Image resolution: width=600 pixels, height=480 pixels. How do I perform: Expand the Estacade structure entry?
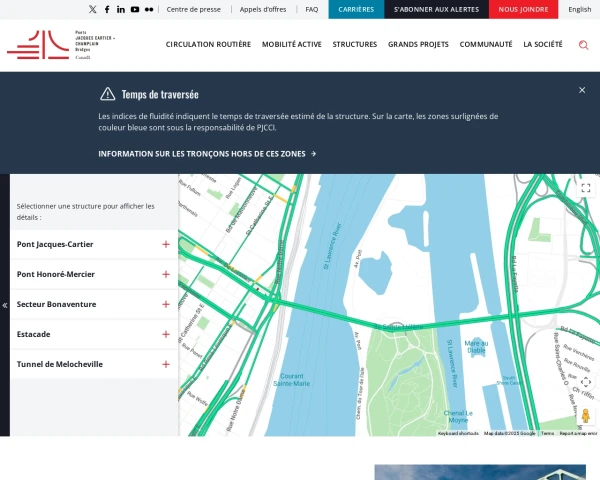[166, 334]
